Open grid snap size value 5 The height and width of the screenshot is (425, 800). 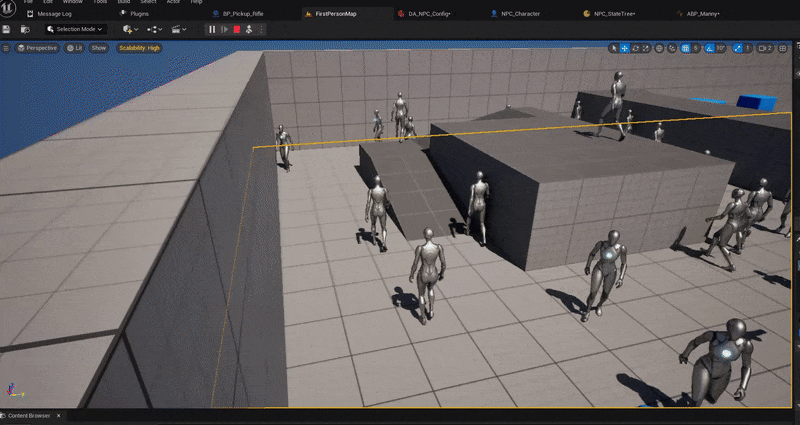click(696, 48)
